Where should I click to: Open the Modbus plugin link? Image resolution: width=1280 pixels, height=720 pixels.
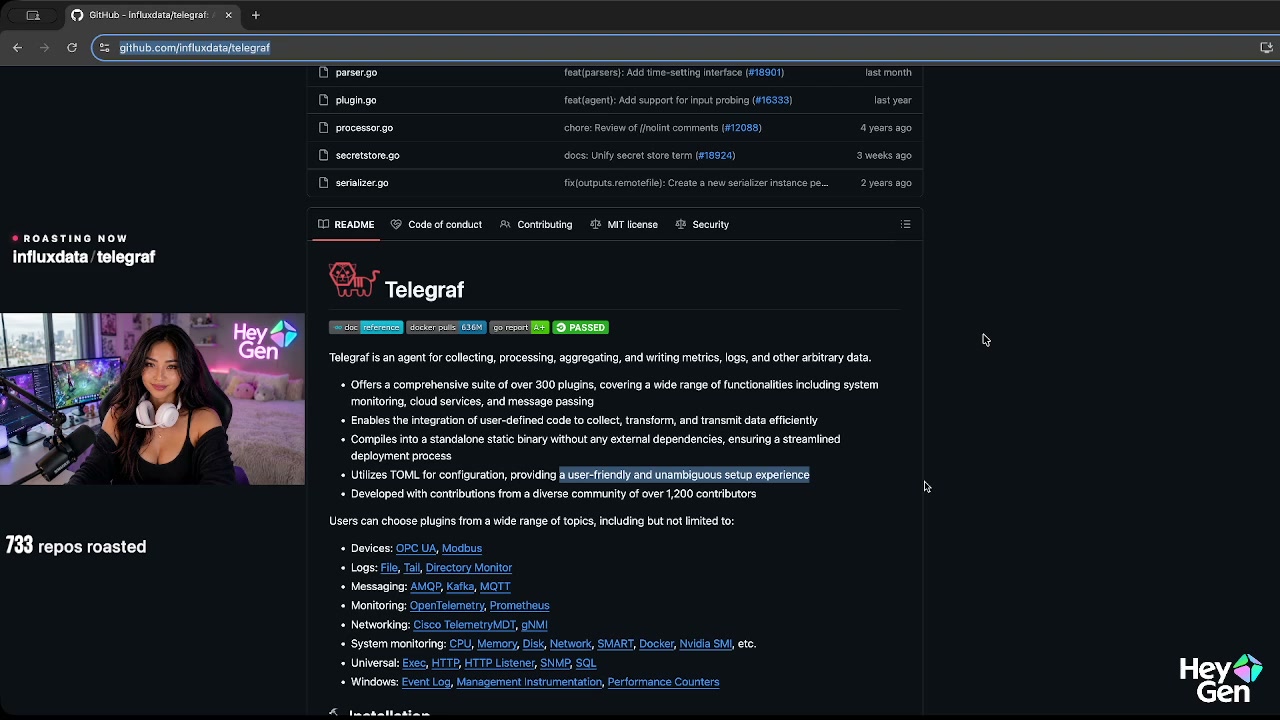pyautogui.click(x=462, y=548)
